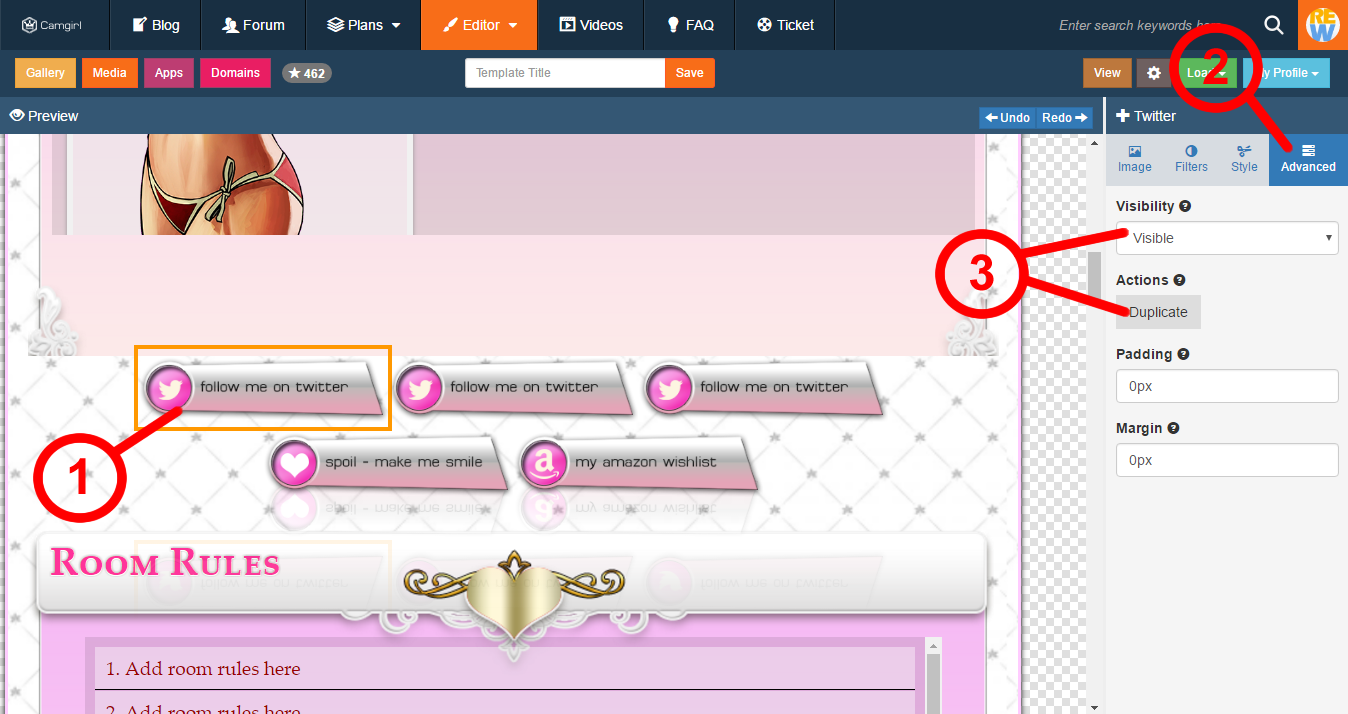Click into the Template Title field
This screenshot has width=1348, height=714.
pyautogui.click(x=565, y=73)
